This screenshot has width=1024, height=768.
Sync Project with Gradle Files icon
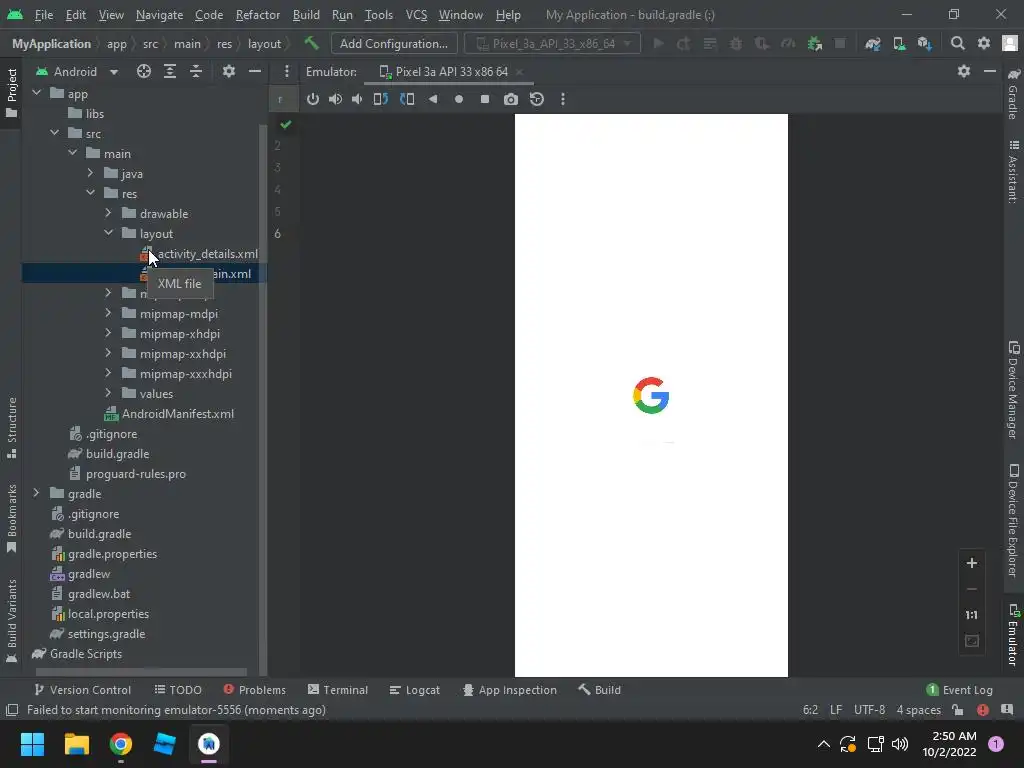(872, 44)
